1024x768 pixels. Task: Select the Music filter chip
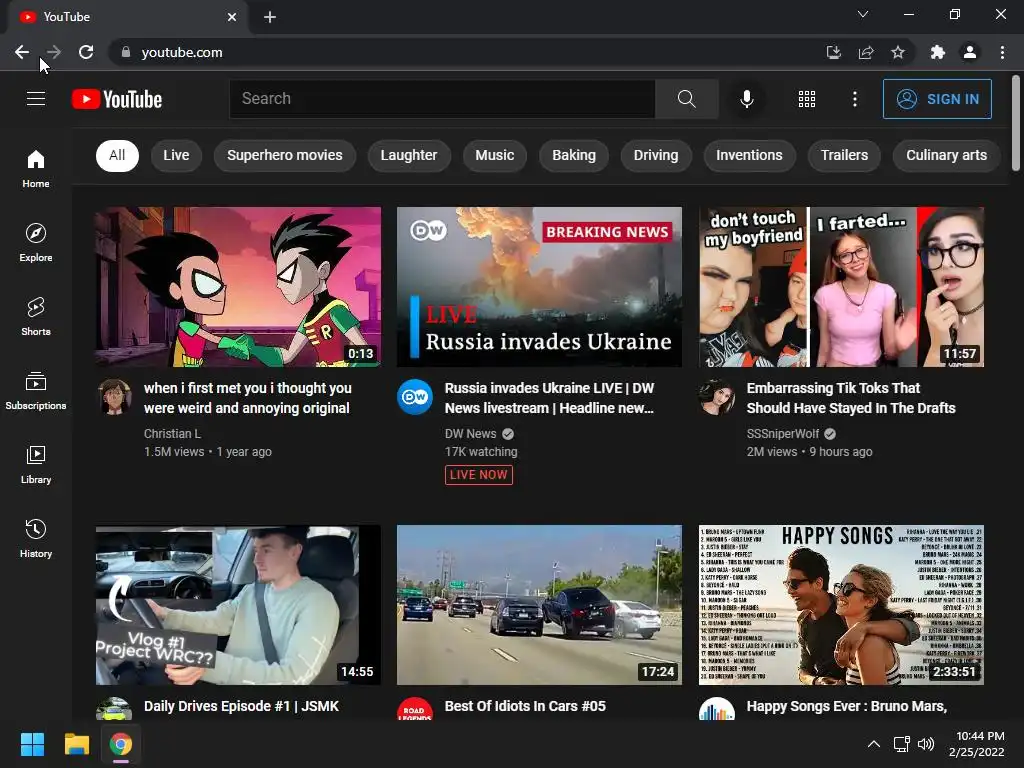494,155
